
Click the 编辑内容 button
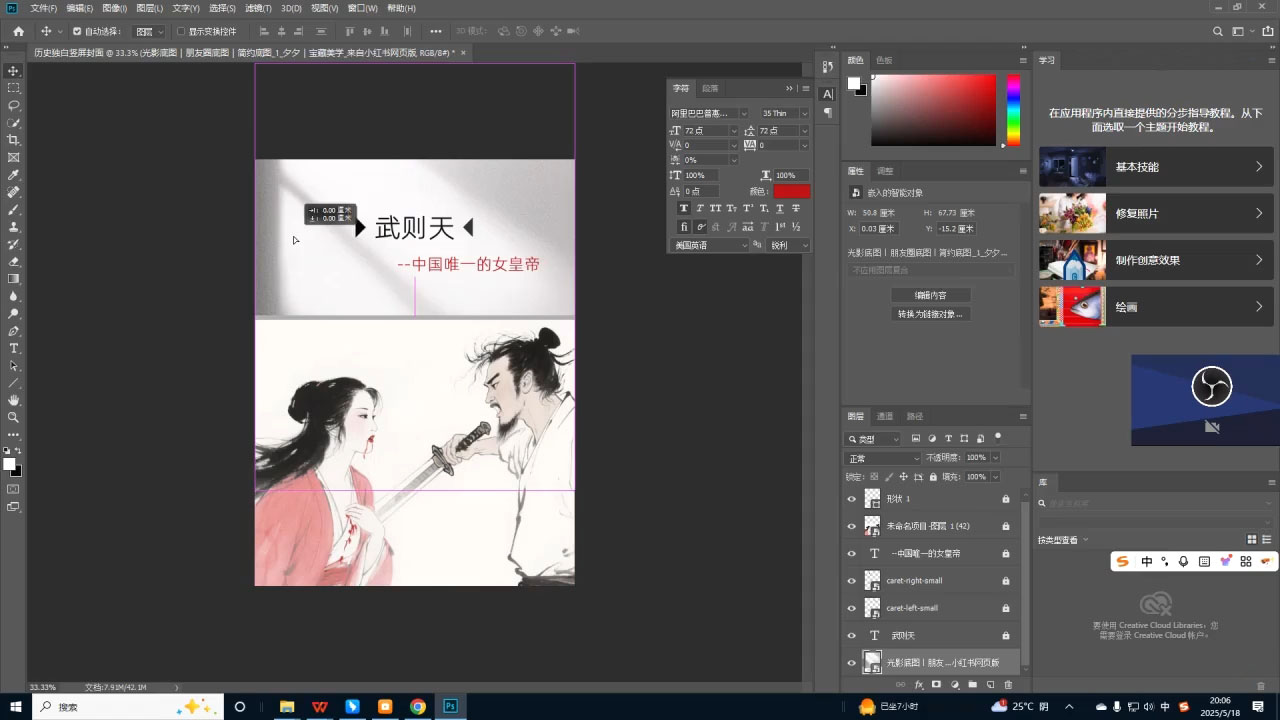(930, 296)
